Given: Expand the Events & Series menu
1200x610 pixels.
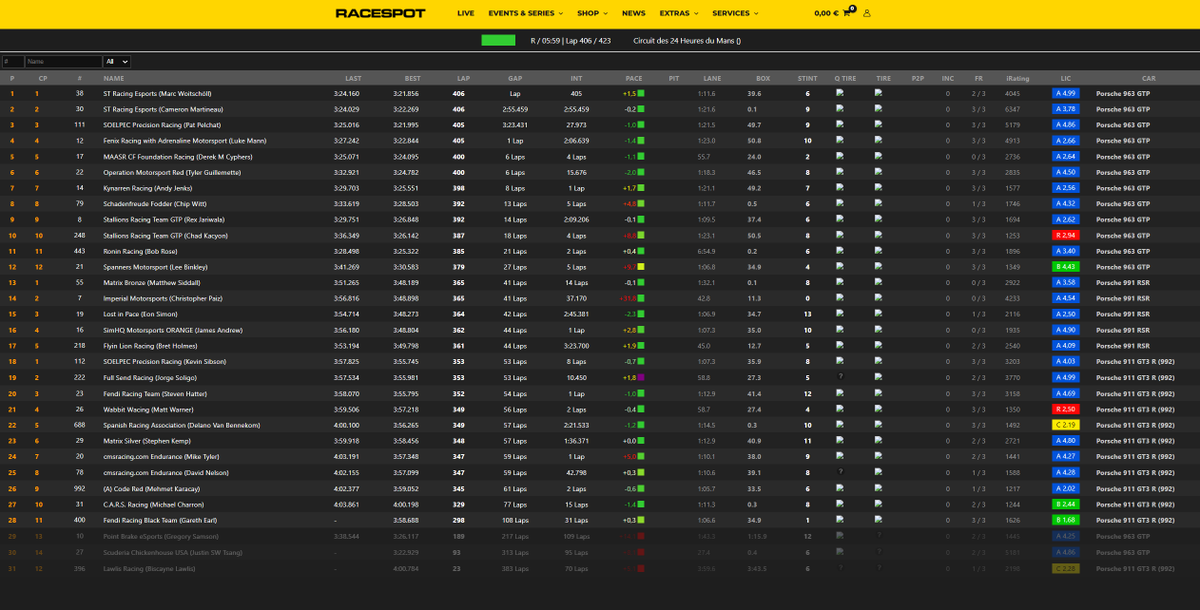Looking at the screenshot, I should 525,13.
